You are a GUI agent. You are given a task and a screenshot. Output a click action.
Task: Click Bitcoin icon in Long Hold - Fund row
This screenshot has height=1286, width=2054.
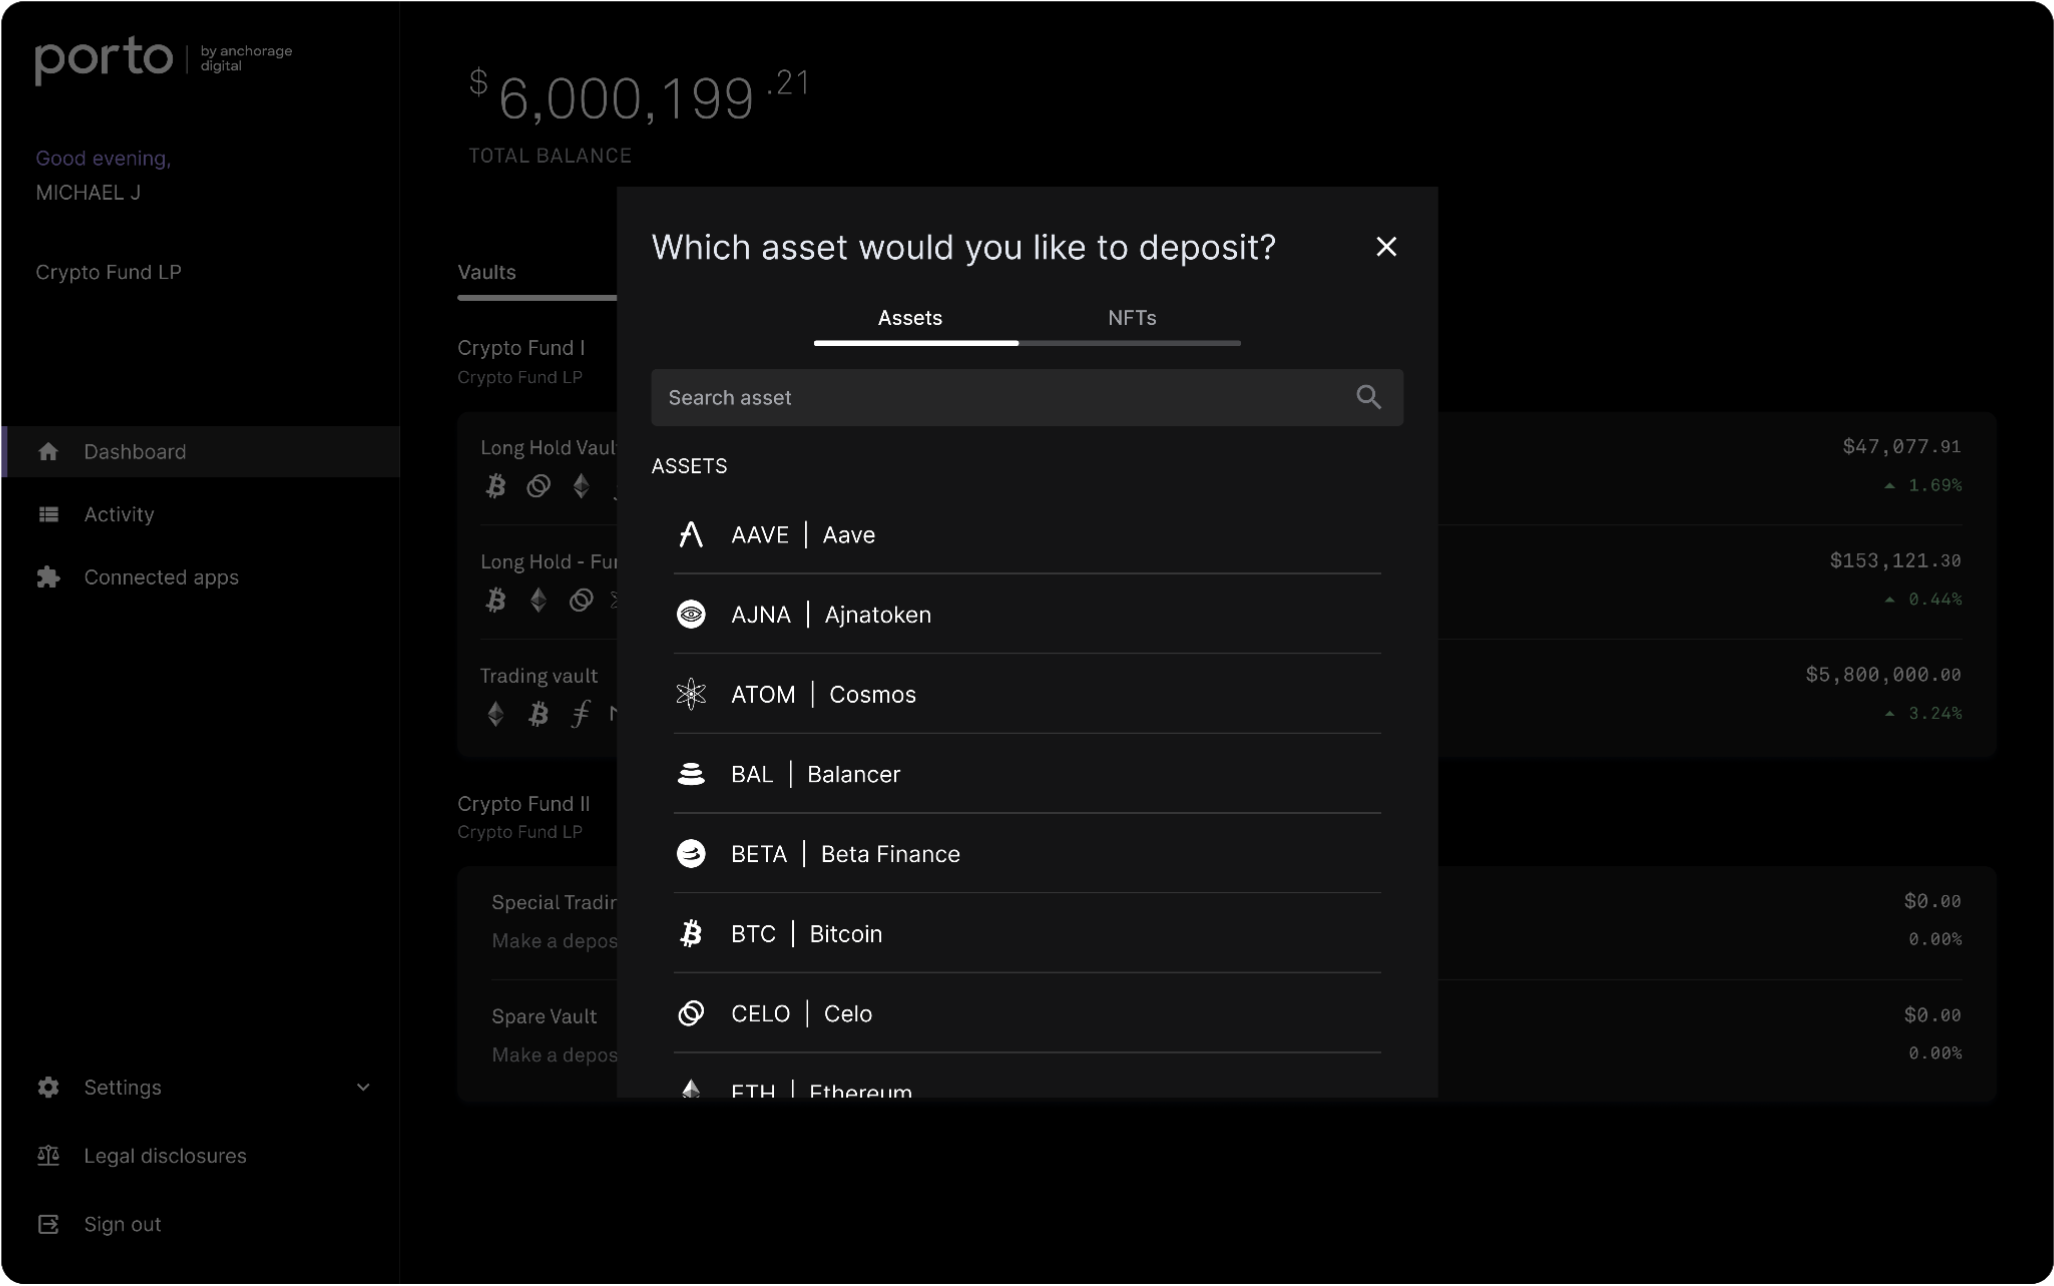tap(496, 601)
